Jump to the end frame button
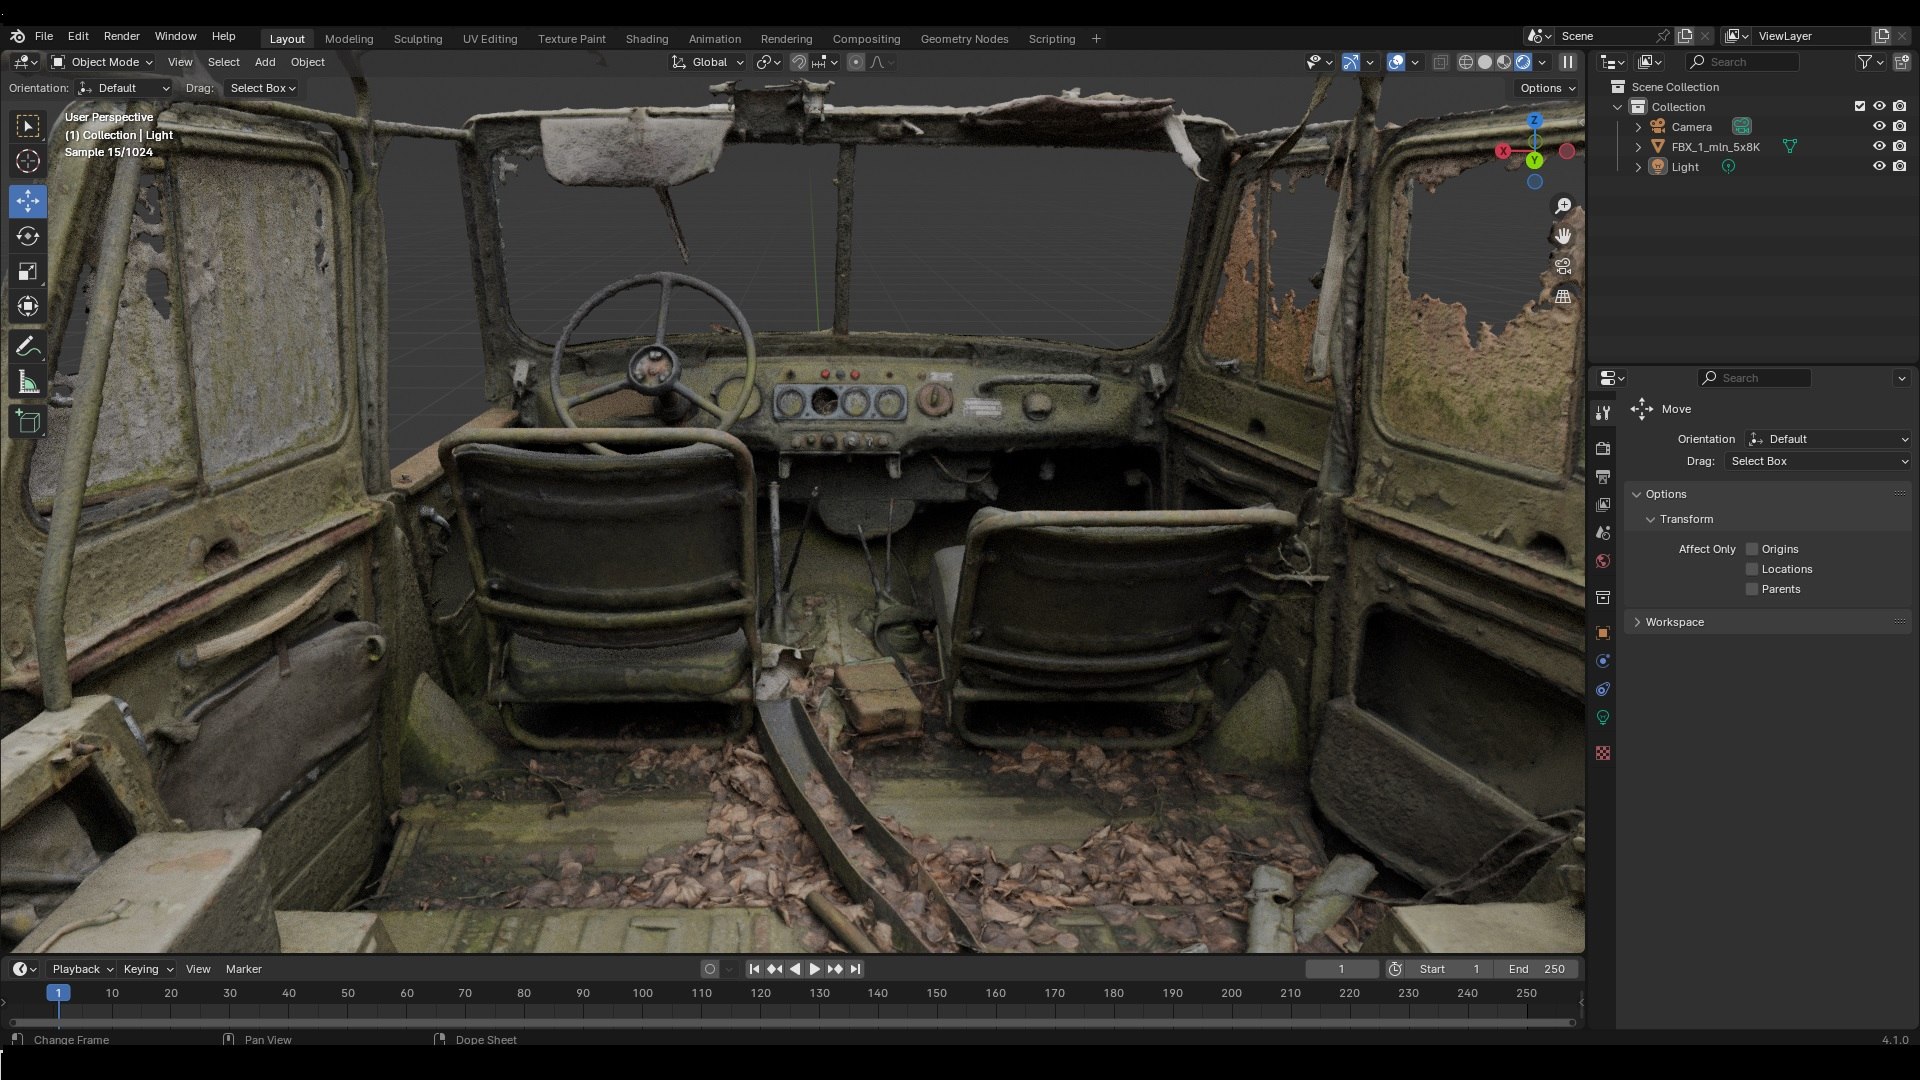Viewport: 1920px width, 1080px height. tap(855, 969)
